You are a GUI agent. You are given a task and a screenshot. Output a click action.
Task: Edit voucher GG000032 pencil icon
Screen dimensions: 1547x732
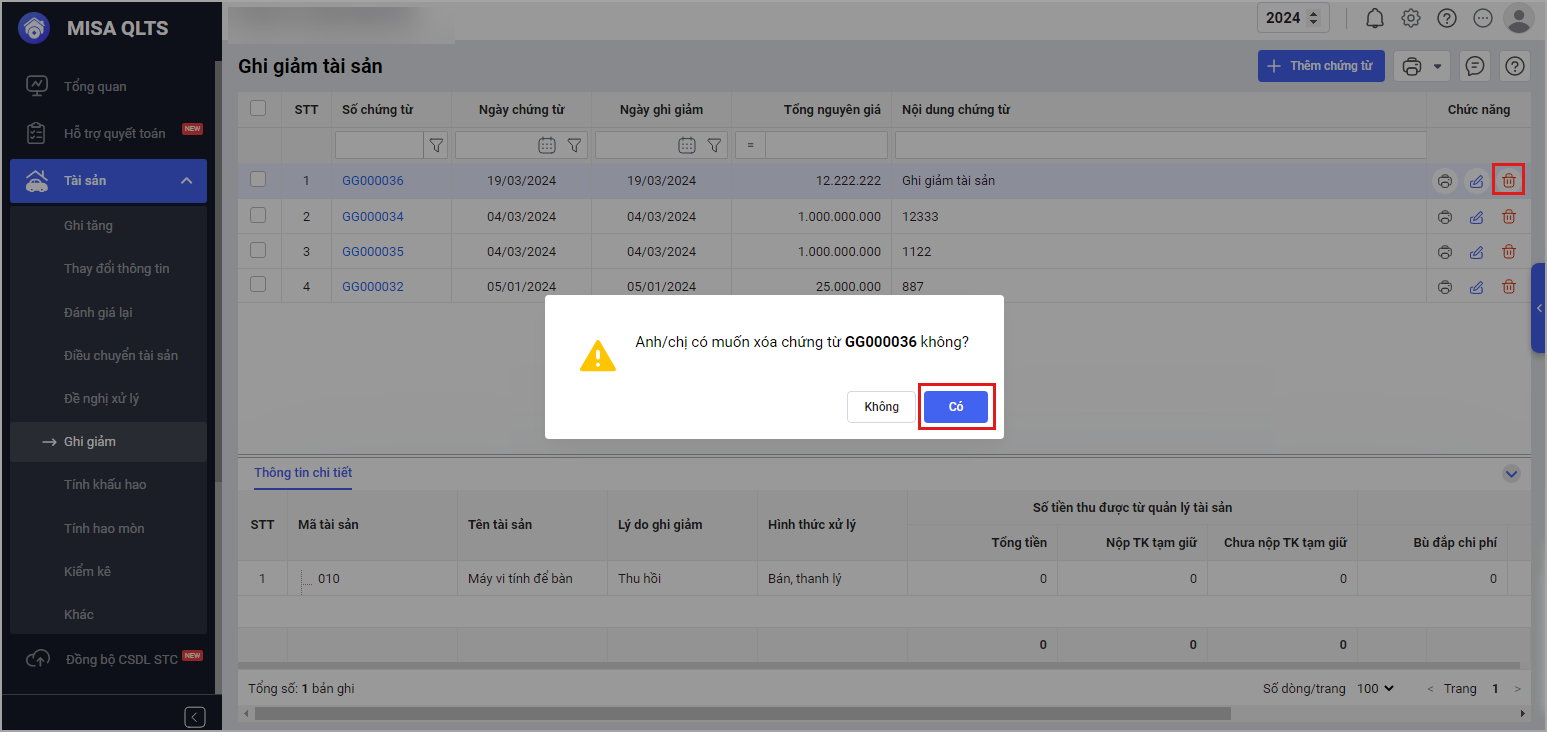[1476, 287]
